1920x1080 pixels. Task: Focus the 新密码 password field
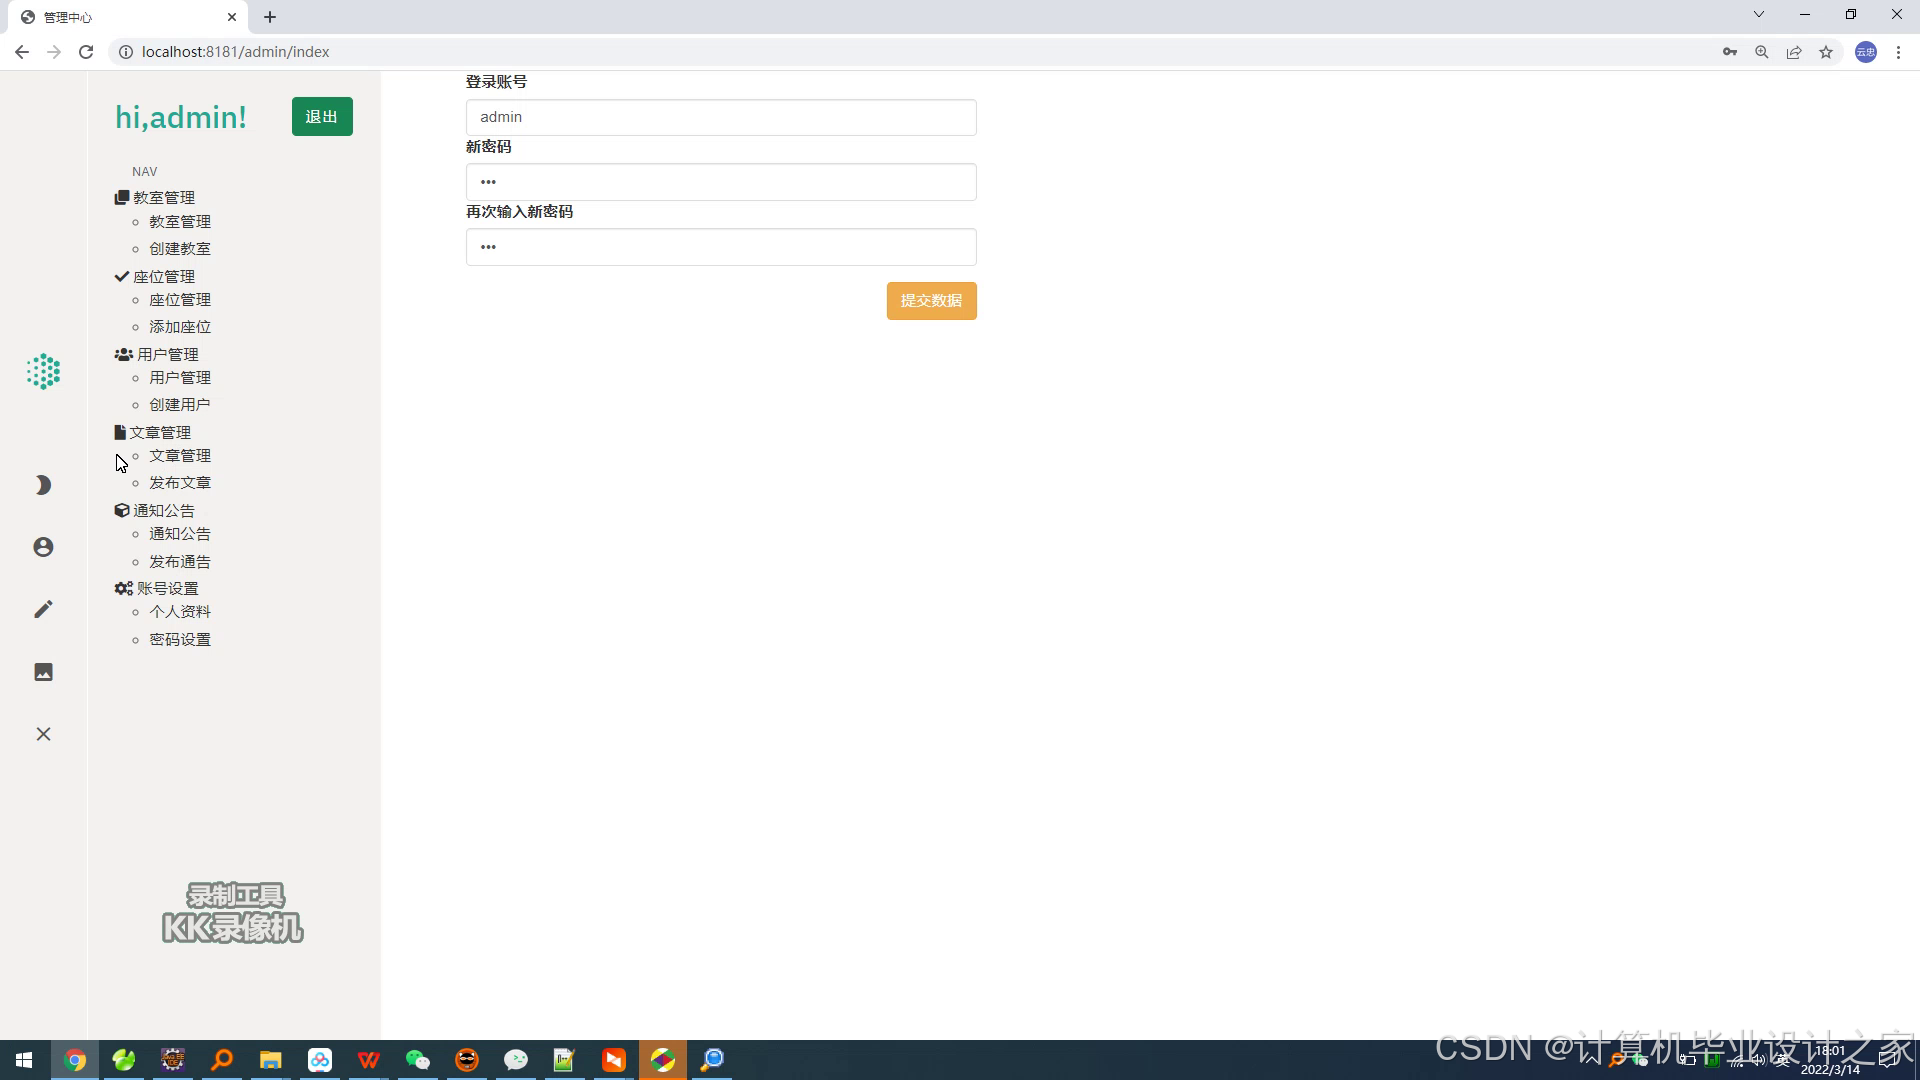tap(721, 182)
